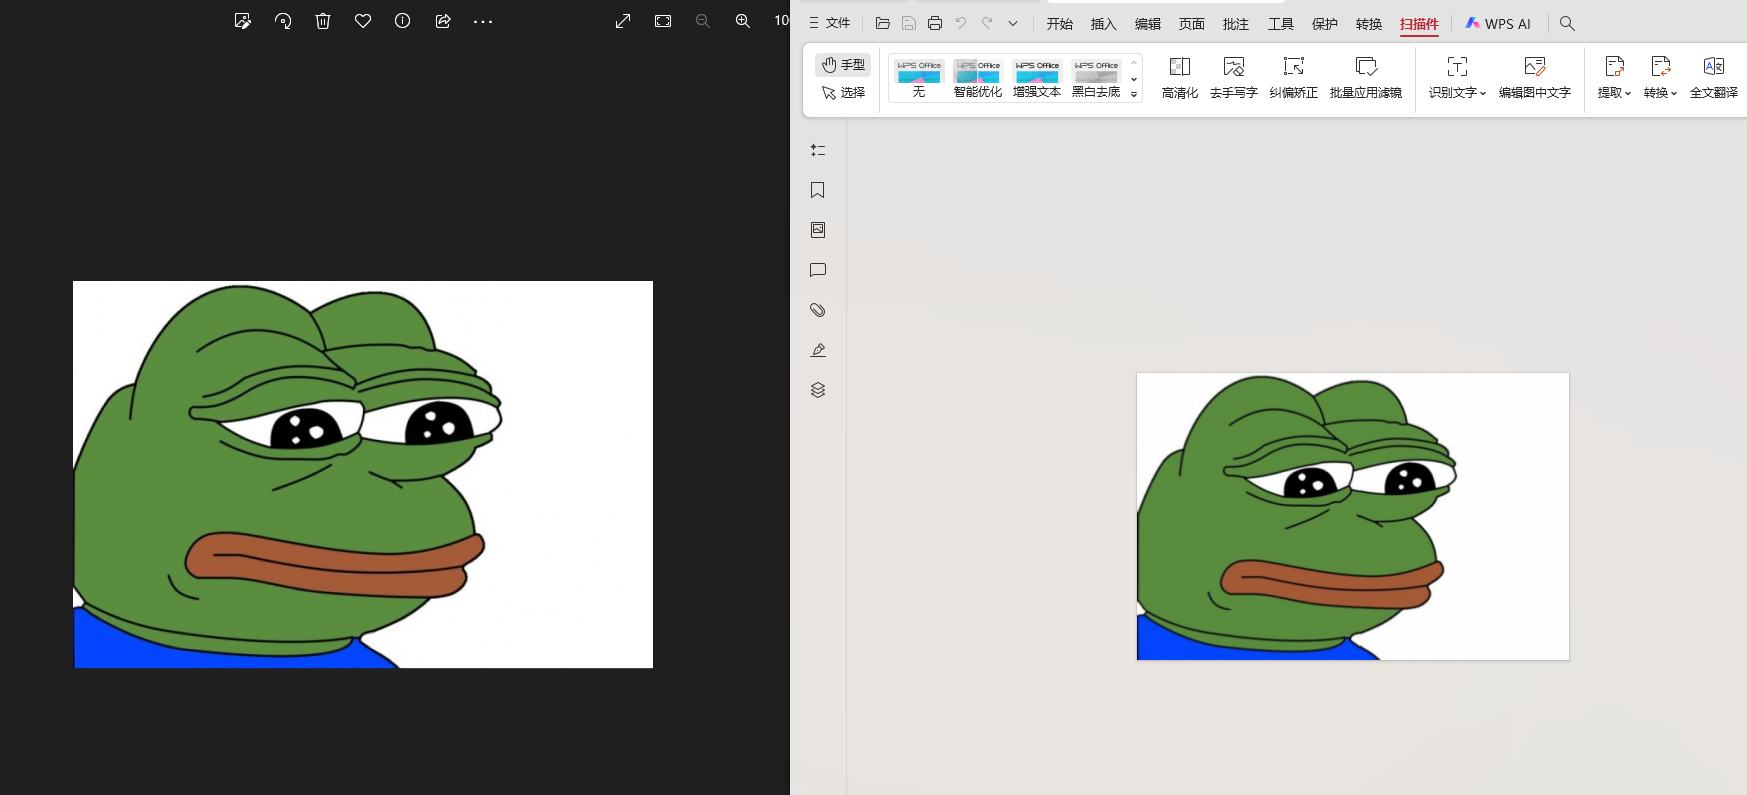Delete the photo using the trash icon

click(323, 21)
